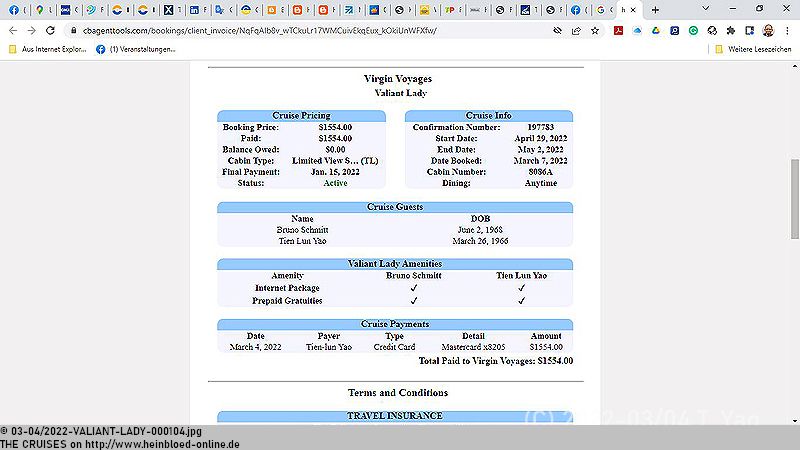Click DOB 'June 2, 1968'
The height and width of the screenshot is (450, 800).
[480, 230]
